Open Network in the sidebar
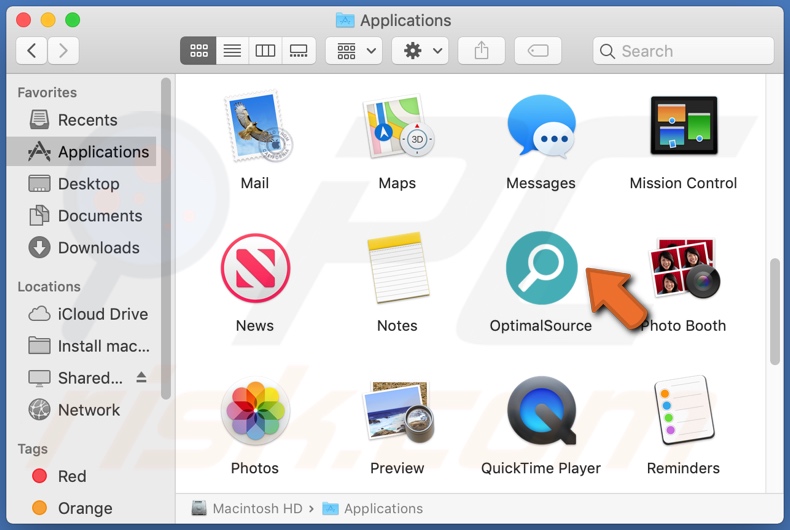The image size is (790, 530). [81, 410]
